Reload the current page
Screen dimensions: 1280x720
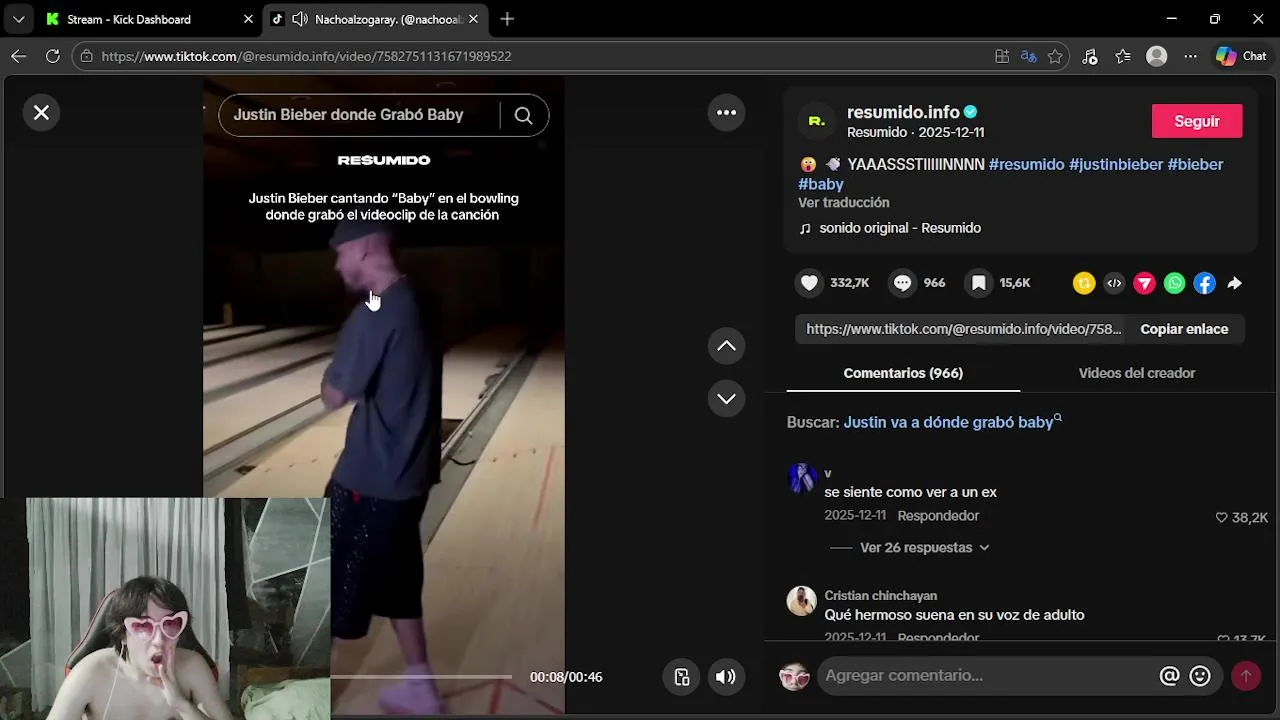[x=53, y=56]
